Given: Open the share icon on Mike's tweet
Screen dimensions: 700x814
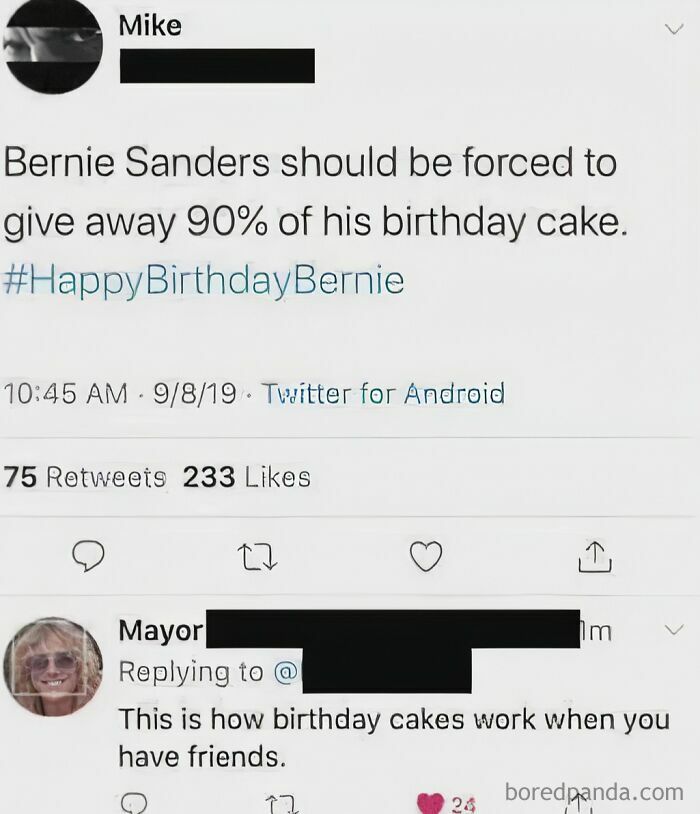Looking at the screenshot, I should pyautogui.click(x=596, y=555).
